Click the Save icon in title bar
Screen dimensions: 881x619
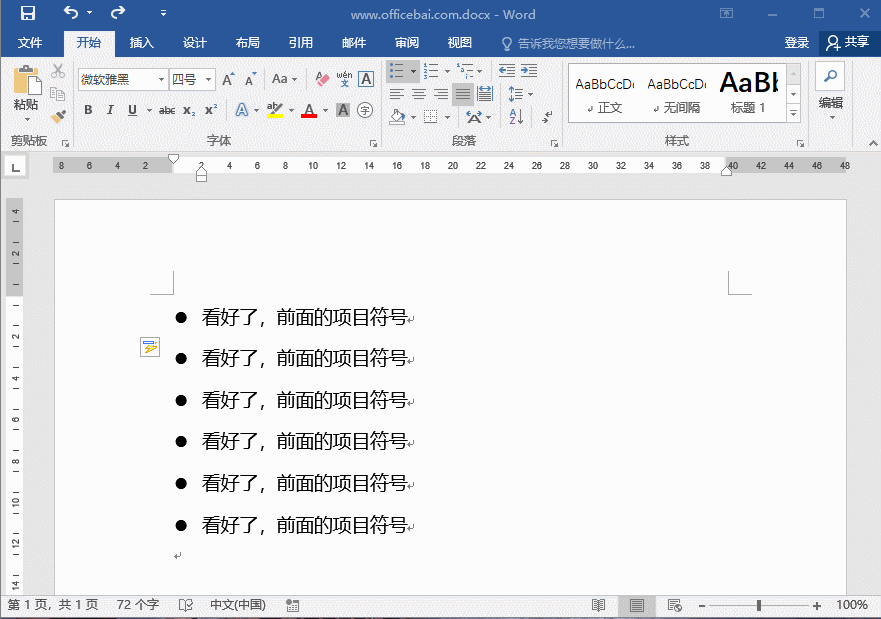coord(28,13)
